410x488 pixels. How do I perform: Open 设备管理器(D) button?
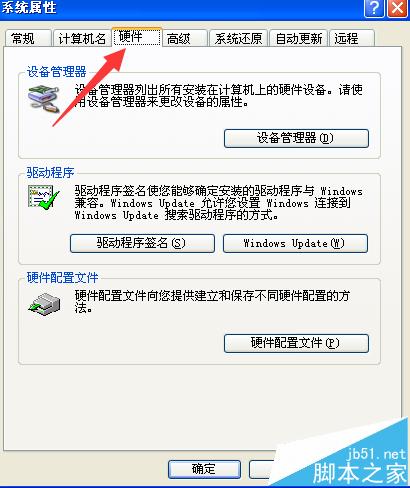coord(296,138)
